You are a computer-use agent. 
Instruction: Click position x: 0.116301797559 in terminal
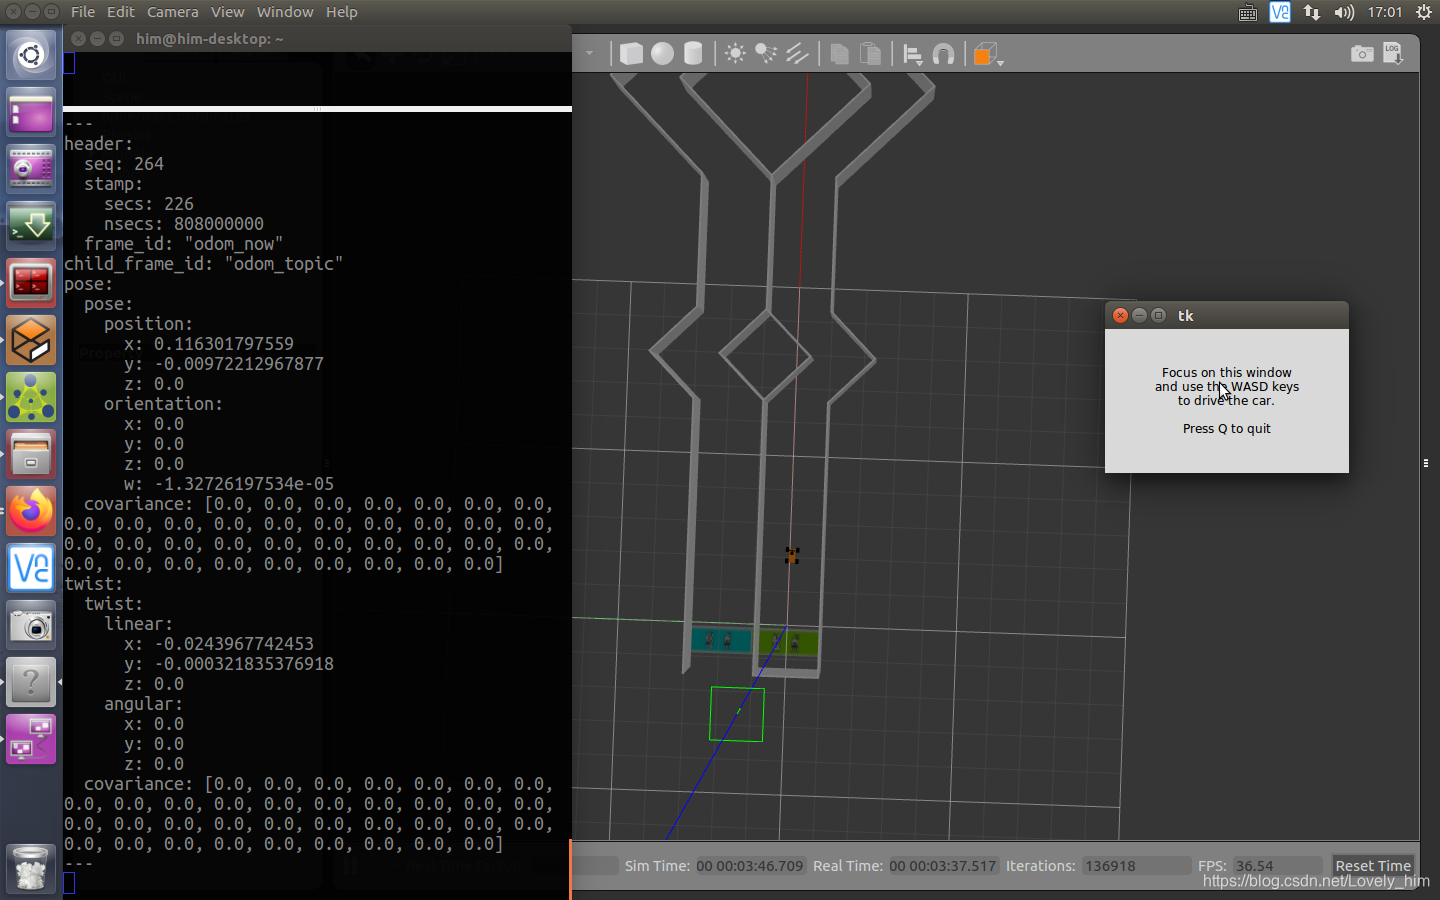(209, 344)
